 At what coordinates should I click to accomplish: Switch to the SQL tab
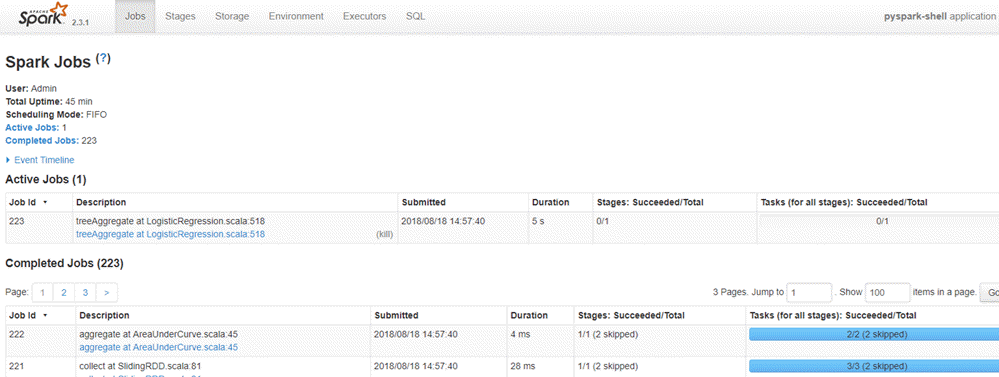[x=415, y=16]
